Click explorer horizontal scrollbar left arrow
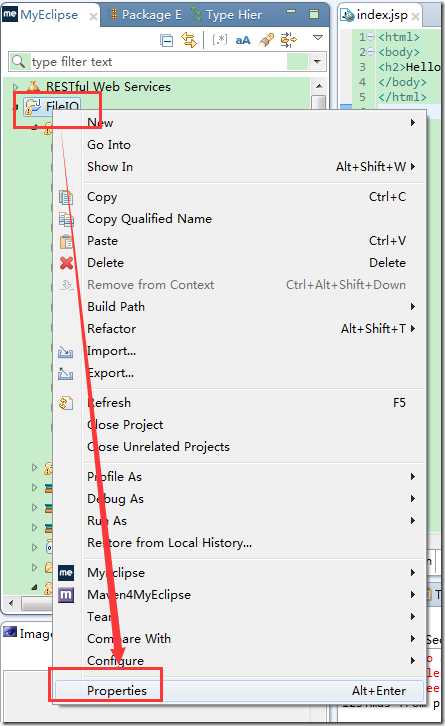The height and width of the screenshot is (726, 445). pyautogui.click(x=11, y=603)
